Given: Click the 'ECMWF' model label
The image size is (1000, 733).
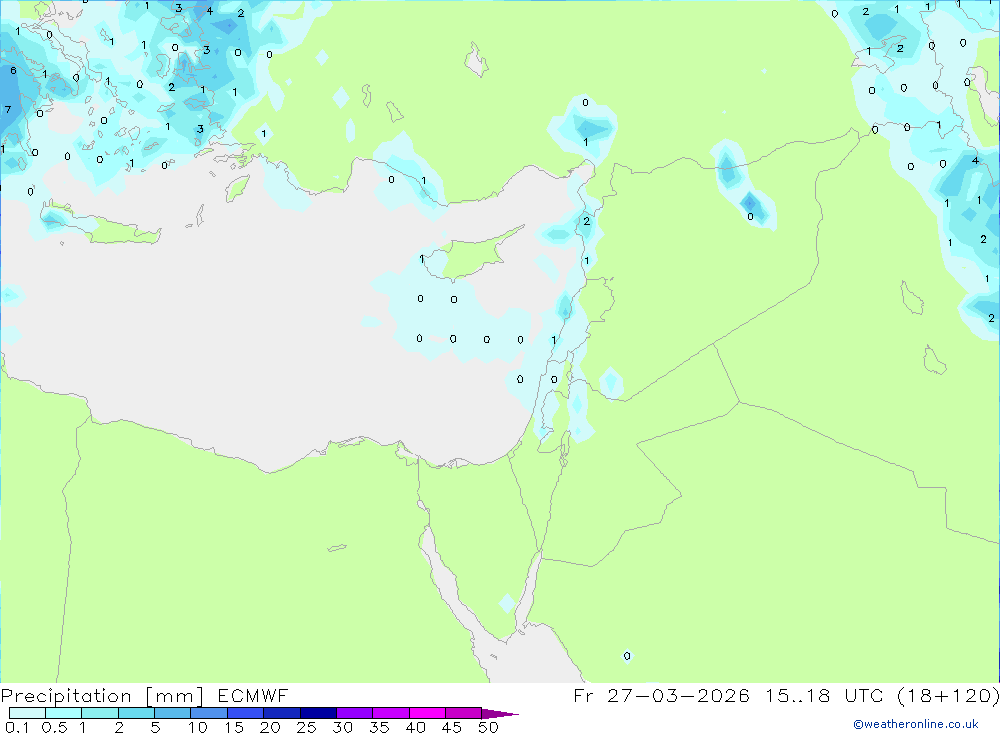Looking at the screenshot, I should click(x=253, y=696).
